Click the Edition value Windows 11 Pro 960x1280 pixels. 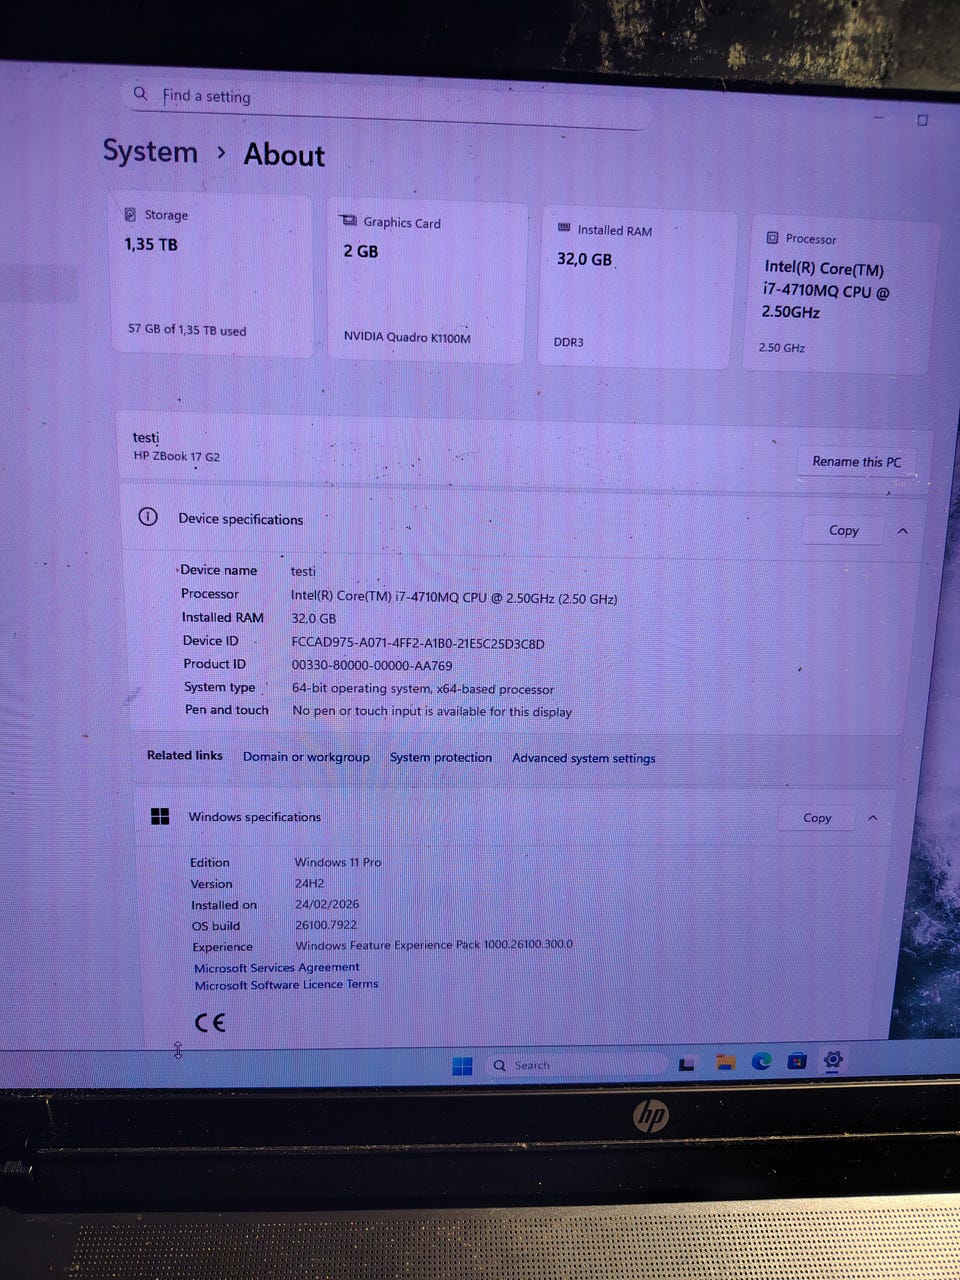point(338,862)
